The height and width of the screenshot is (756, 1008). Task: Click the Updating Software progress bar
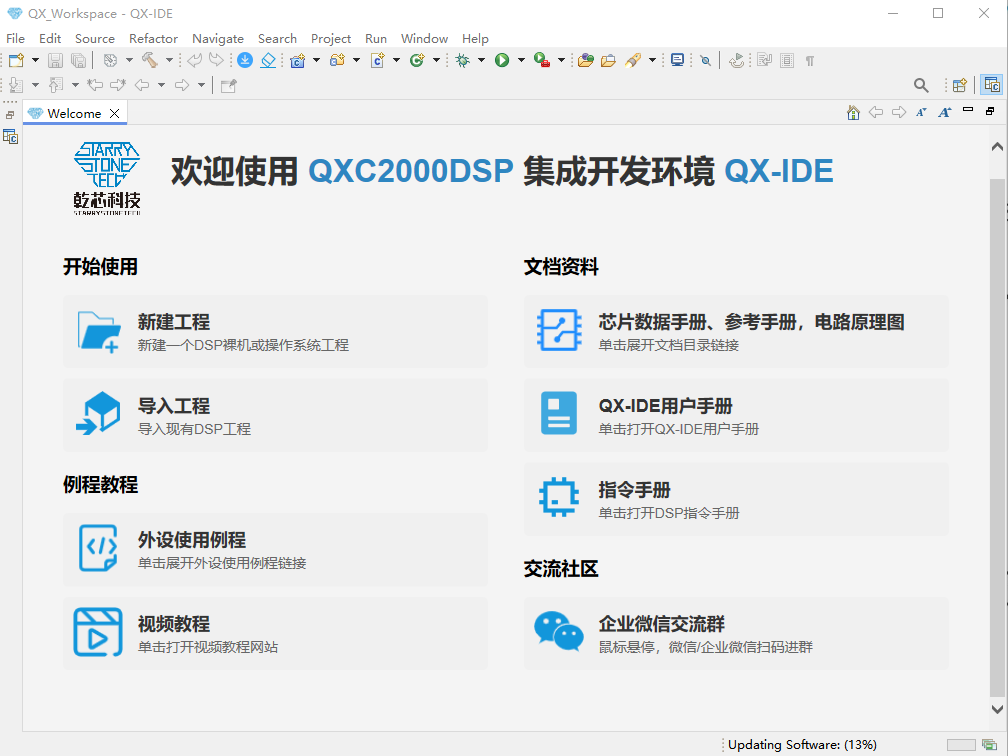click(961, 744)
